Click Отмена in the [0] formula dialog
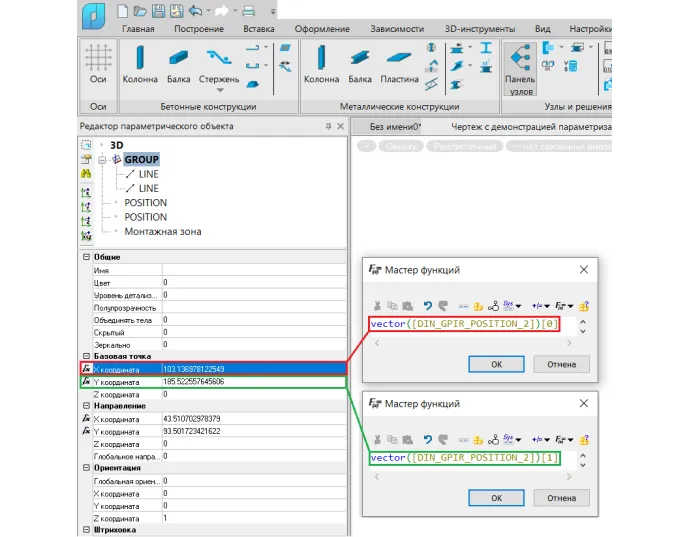The height and width of the screenshot is (537, 688). click(562, 364)
